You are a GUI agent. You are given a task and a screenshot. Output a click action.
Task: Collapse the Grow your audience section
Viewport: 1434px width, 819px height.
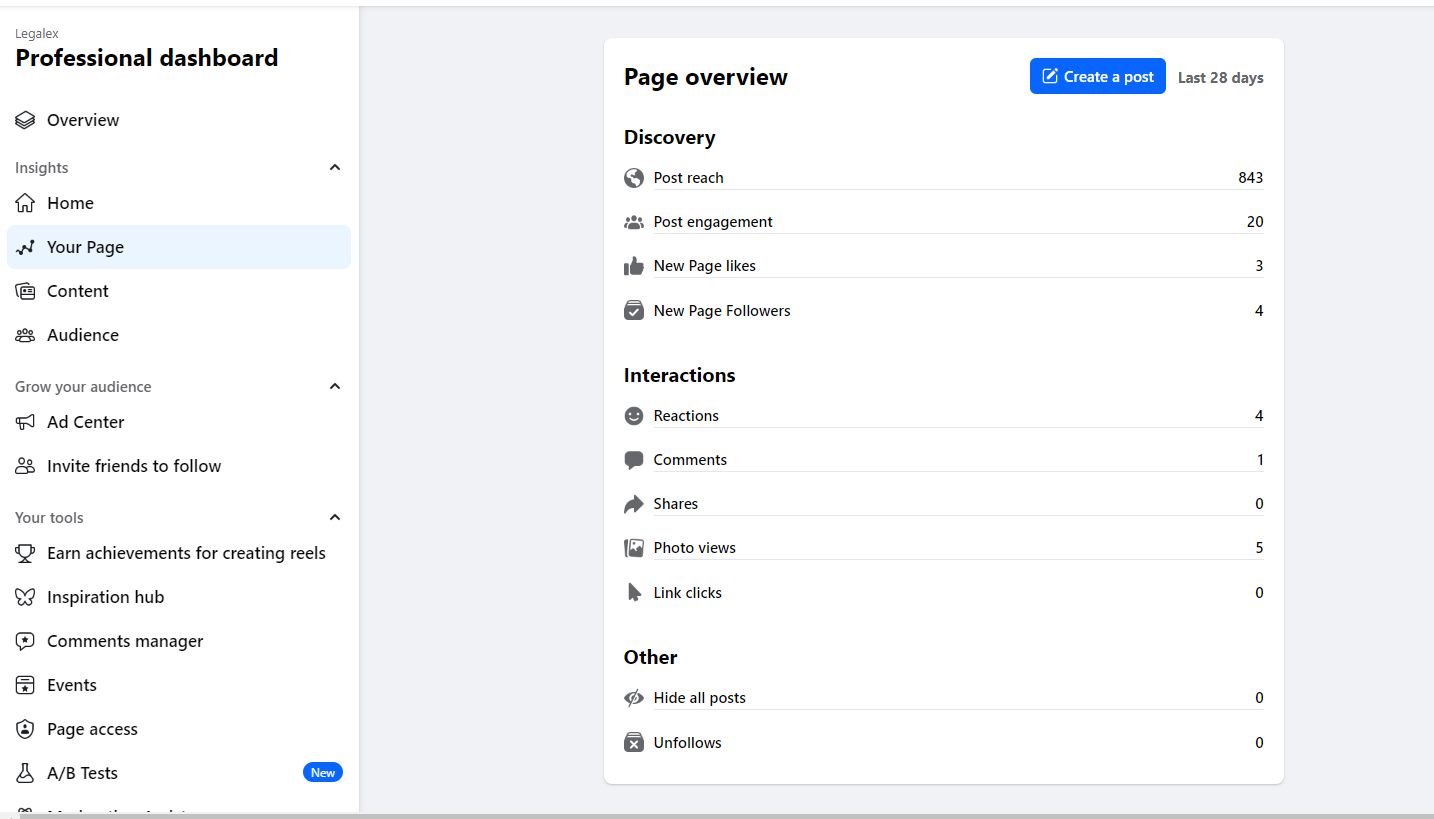335,387
